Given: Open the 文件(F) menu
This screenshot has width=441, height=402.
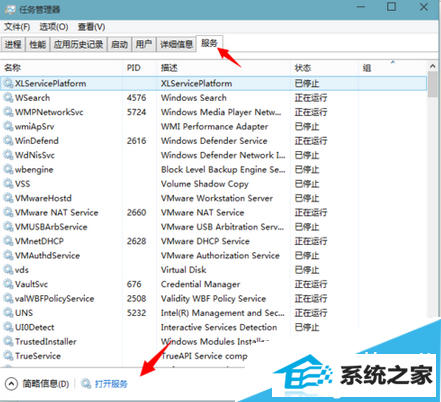Looking at the screenshot, I should (17, 27).
